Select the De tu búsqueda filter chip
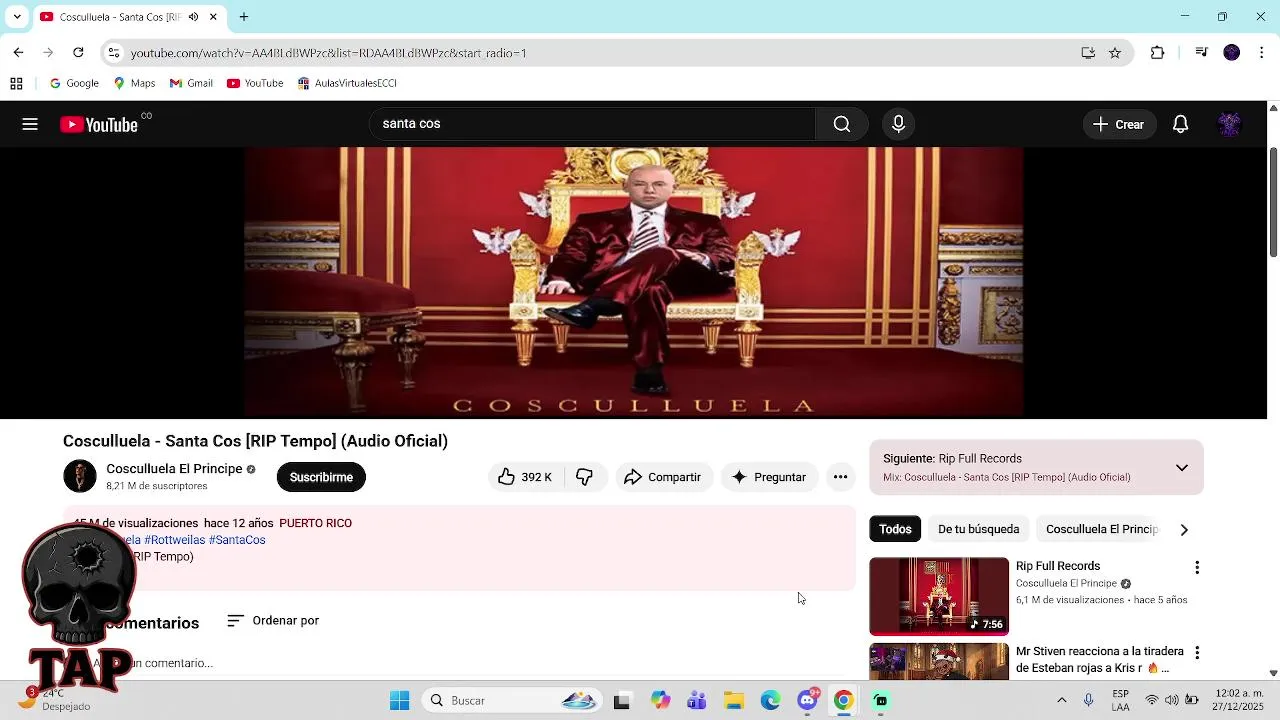Image resolution: width=1280 pixels, height=720 pixels. (978, 530)
